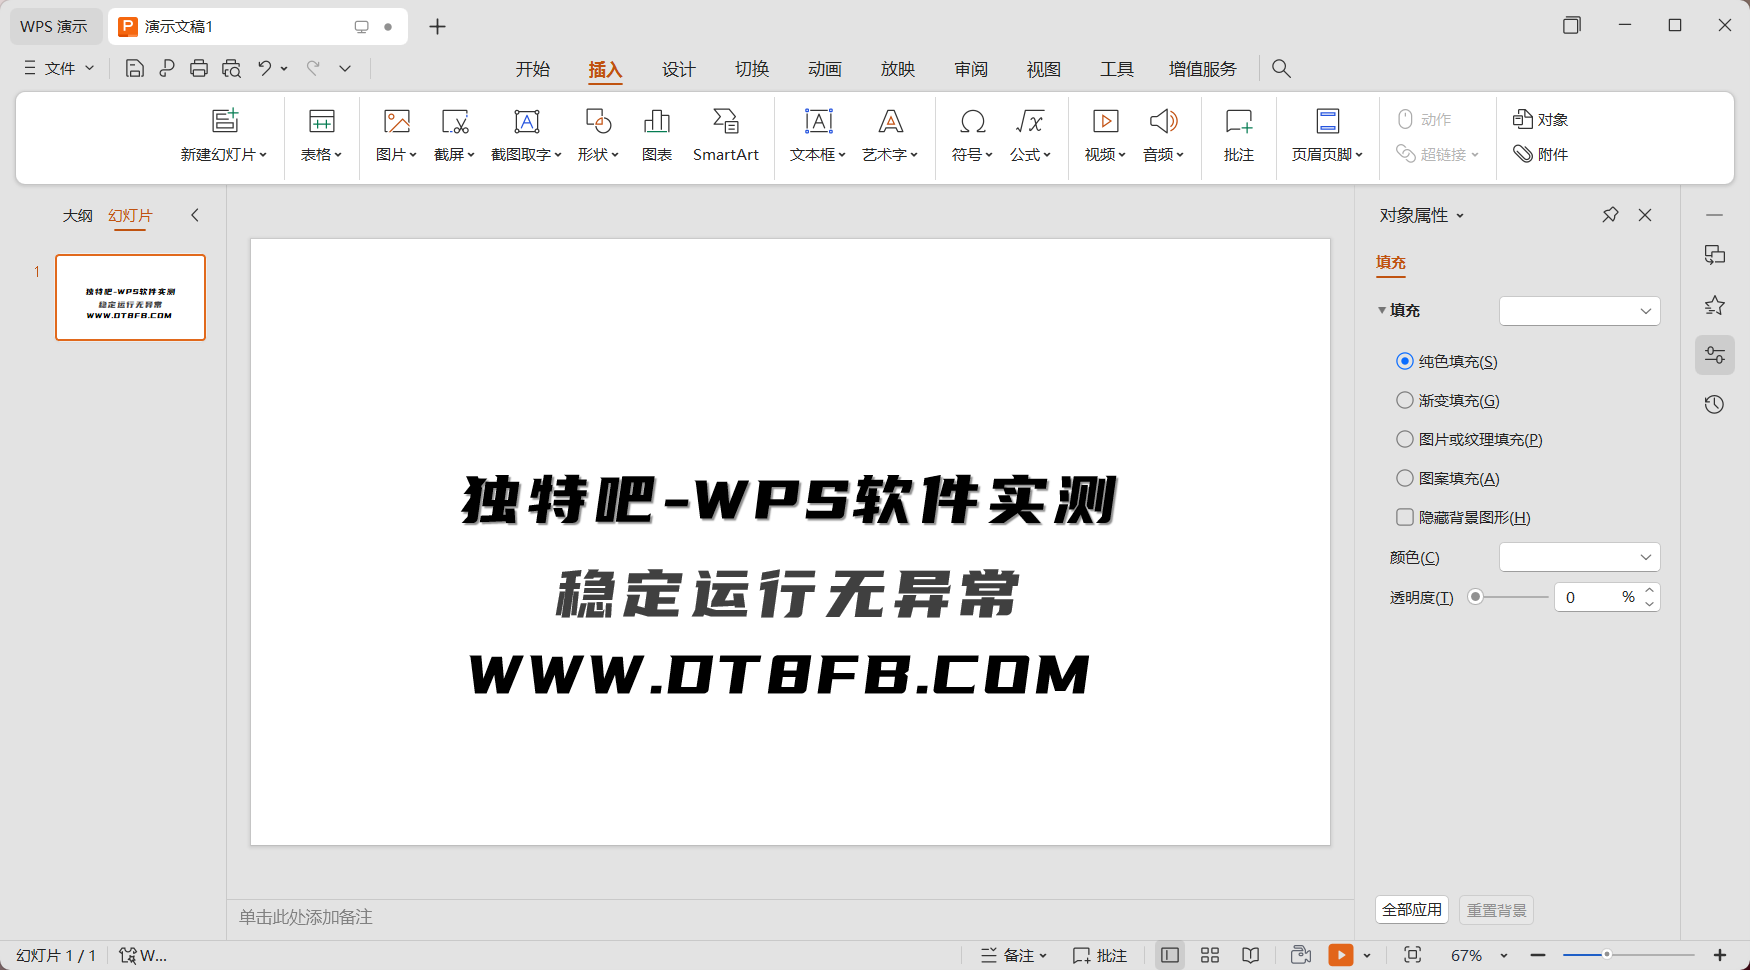The image size is (1750, 970).
Task: Switch to 动画 animation tab
Action: (824, 69)
